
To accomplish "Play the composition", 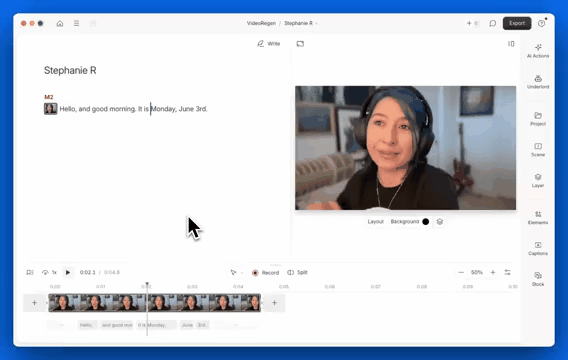I will click(68, 272).
